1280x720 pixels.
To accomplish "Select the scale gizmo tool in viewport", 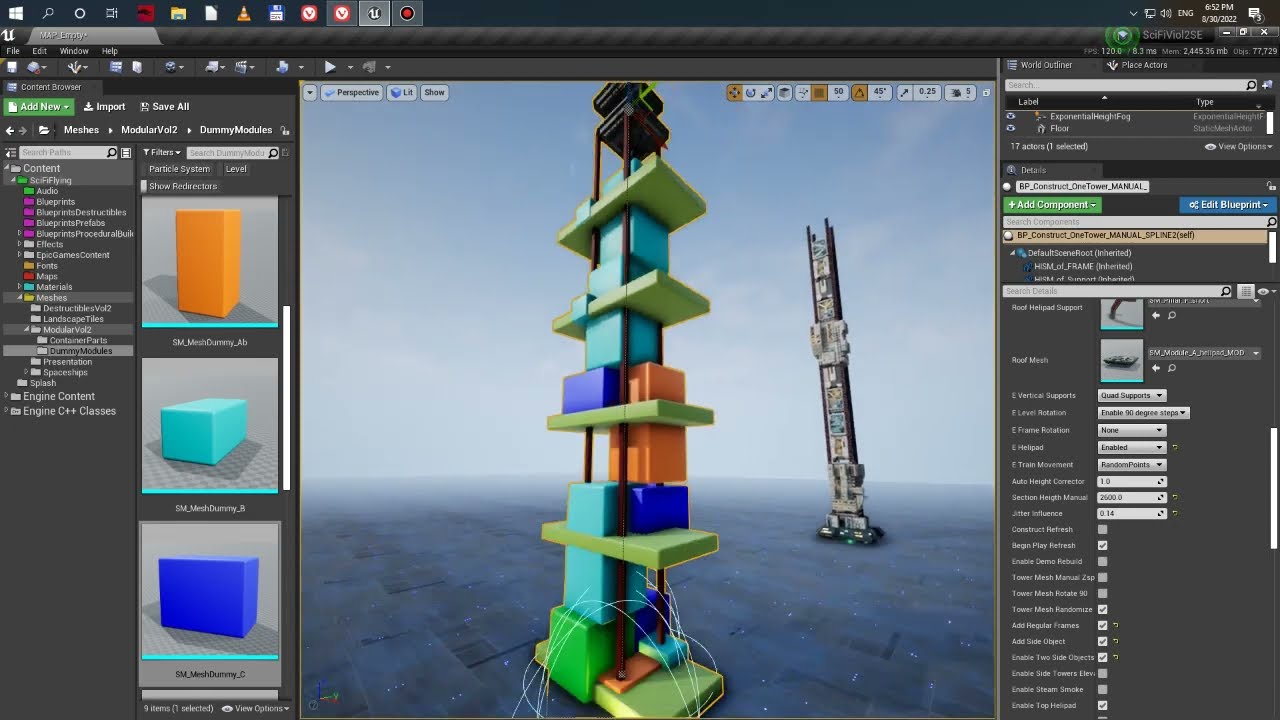I will (x=766, y=92).
